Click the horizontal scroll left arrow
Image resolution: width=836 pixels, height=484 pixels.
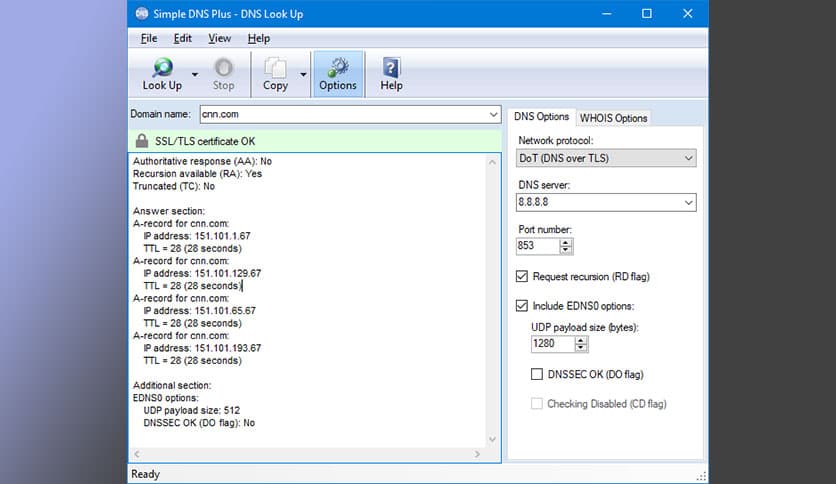[x=137, y=454]
